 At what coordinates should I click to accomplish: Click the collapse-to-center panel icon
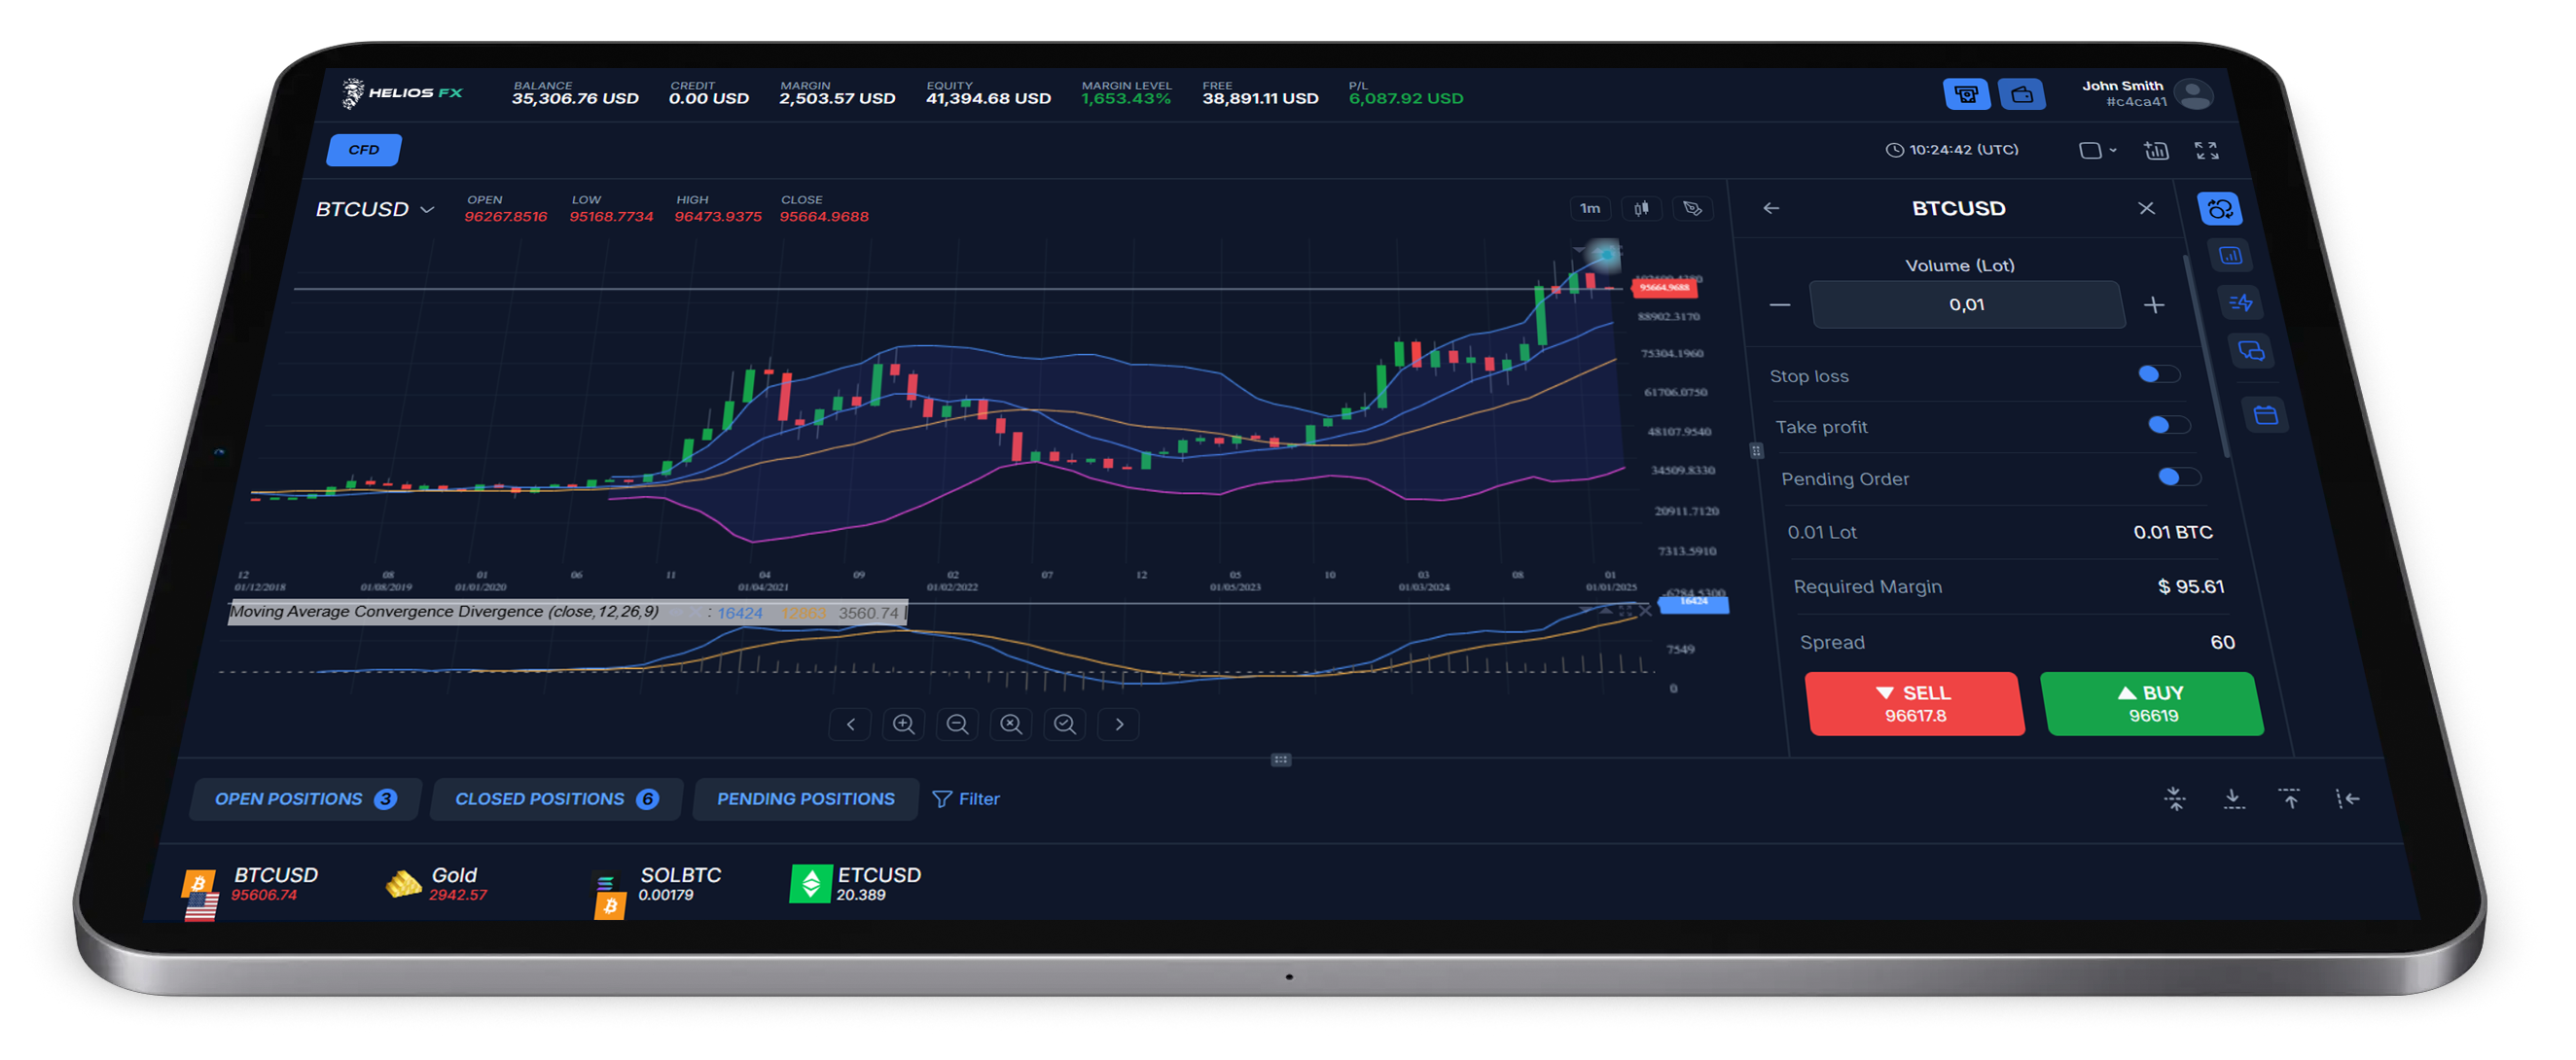pyautogui.click(x=2174, y=798)
